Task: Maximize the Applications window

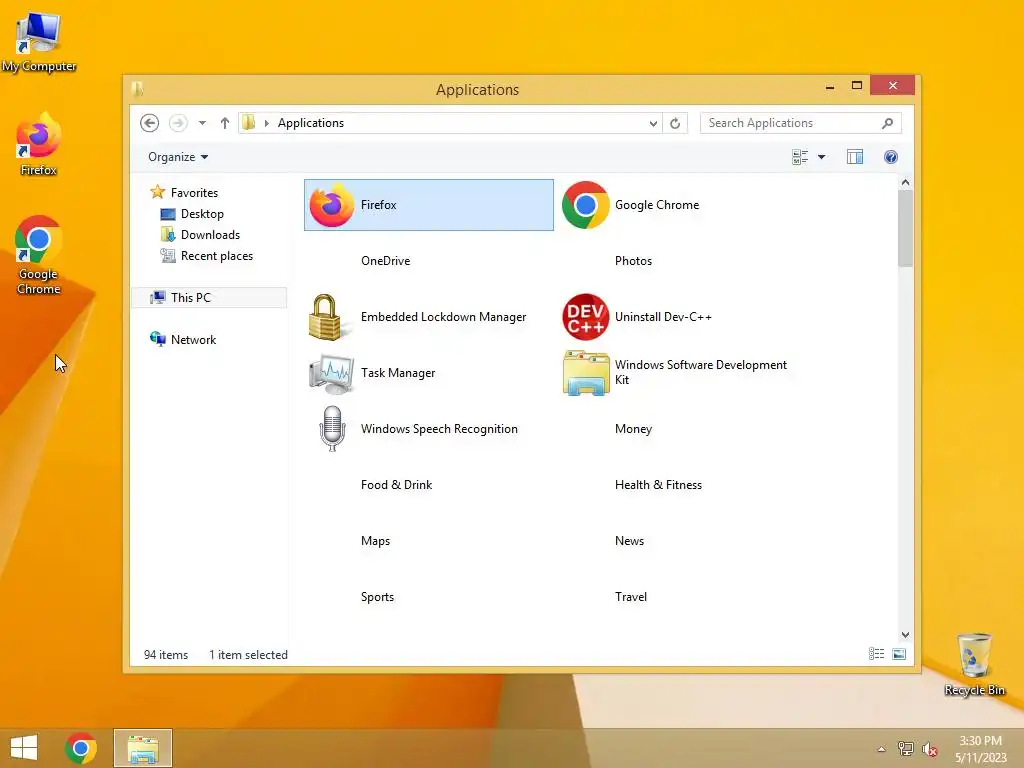Action: (x=857, y=86)
